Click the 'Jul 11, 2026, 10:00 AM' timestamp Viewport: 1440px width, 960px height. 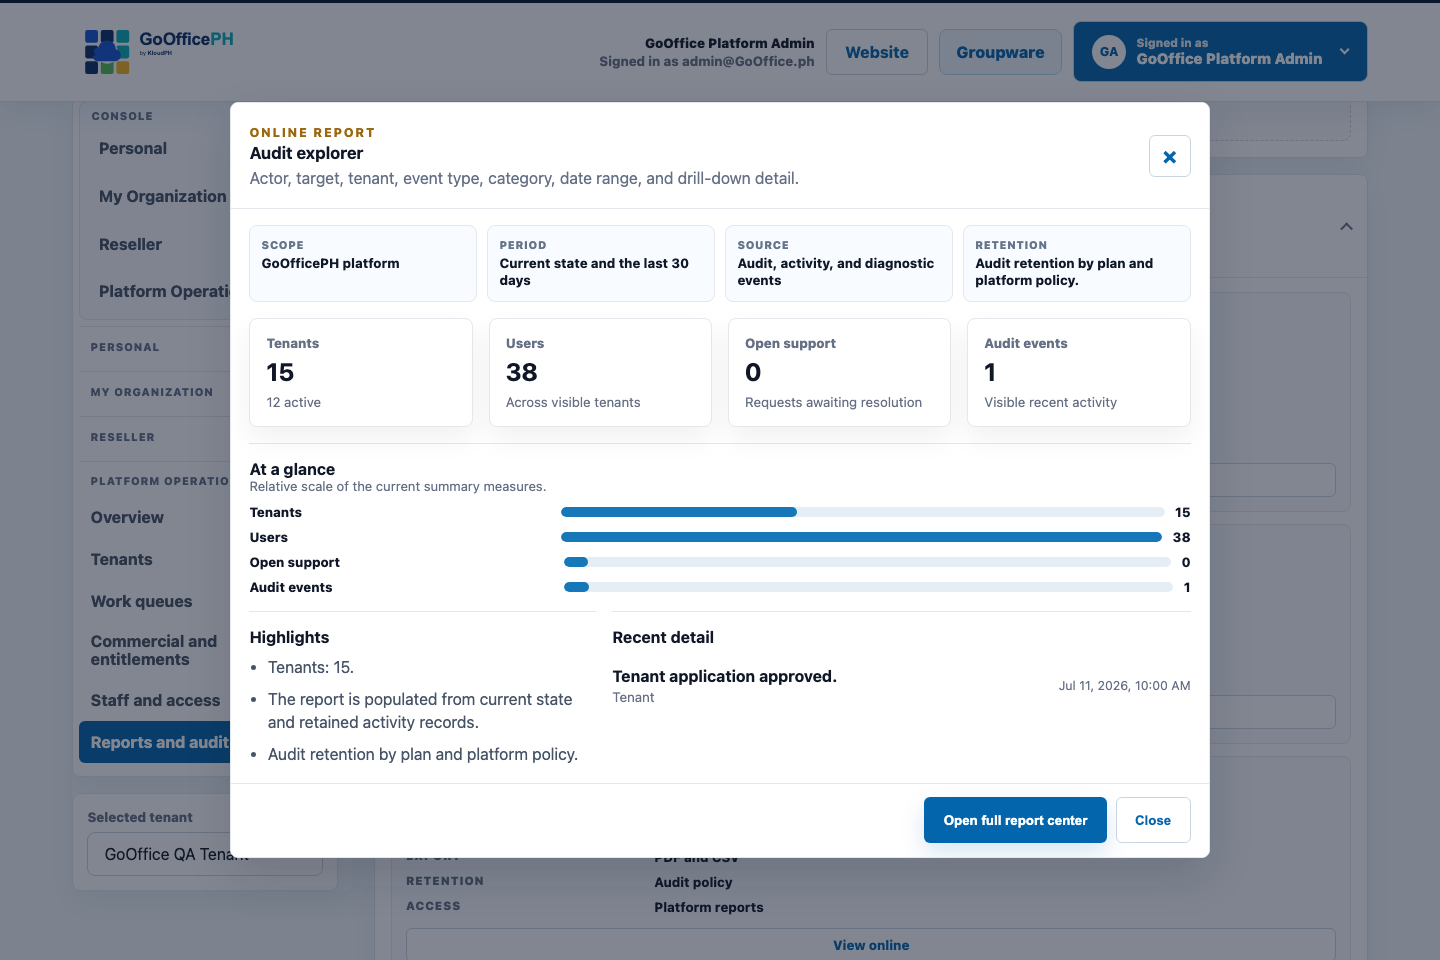coord(1124,686)
